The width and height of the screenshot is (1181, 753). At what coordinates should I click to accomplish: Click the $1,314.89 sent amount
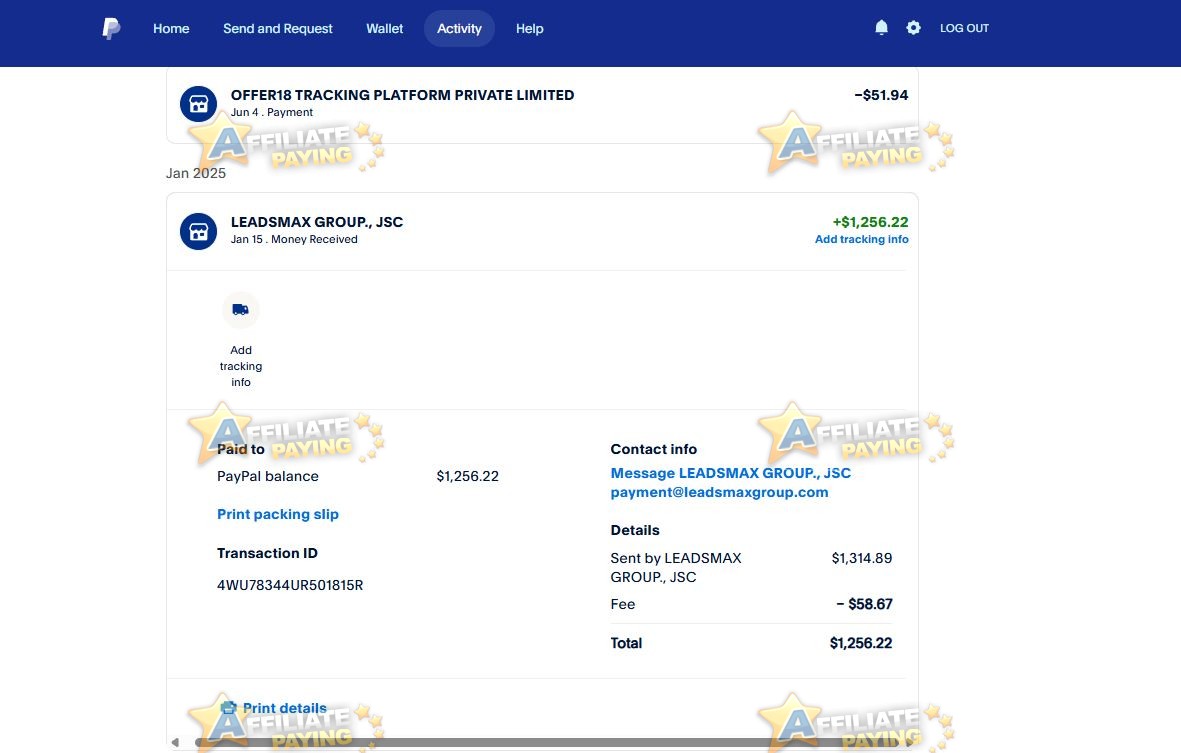(862, 558)
